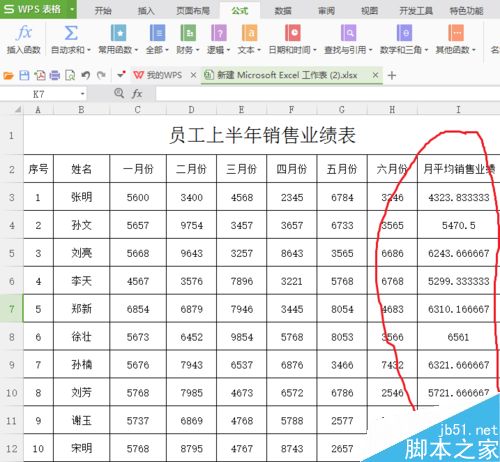The width and height of the screenshot is (500, 462).
Task: Click the zoom magnifier icon beside formula bar
Action: pyautogui.click(x=119, y=93)
